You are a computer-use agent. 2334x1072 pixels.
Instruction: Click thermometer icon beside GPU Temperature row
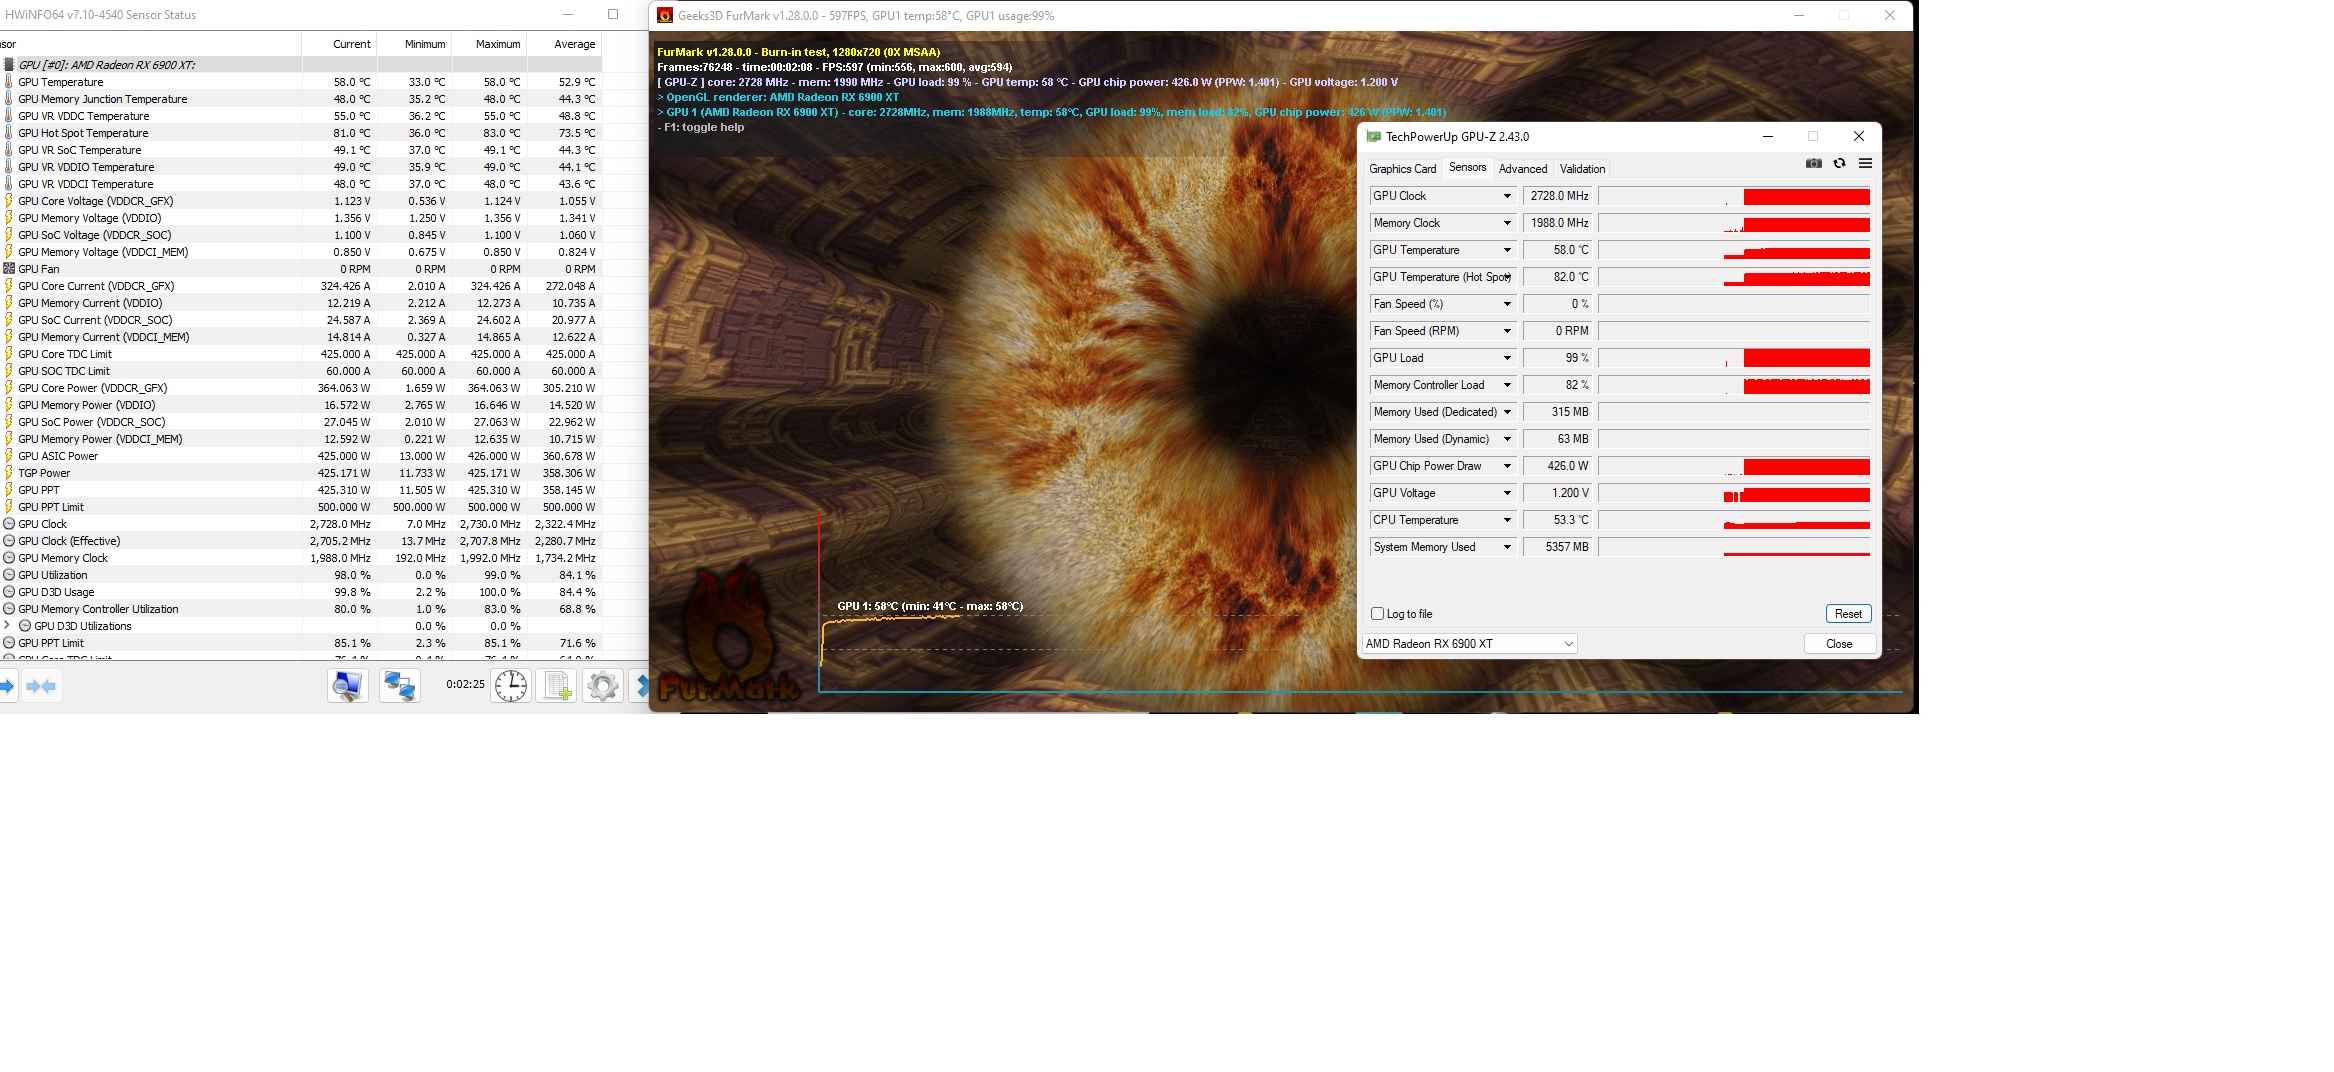tap(9, 82)
